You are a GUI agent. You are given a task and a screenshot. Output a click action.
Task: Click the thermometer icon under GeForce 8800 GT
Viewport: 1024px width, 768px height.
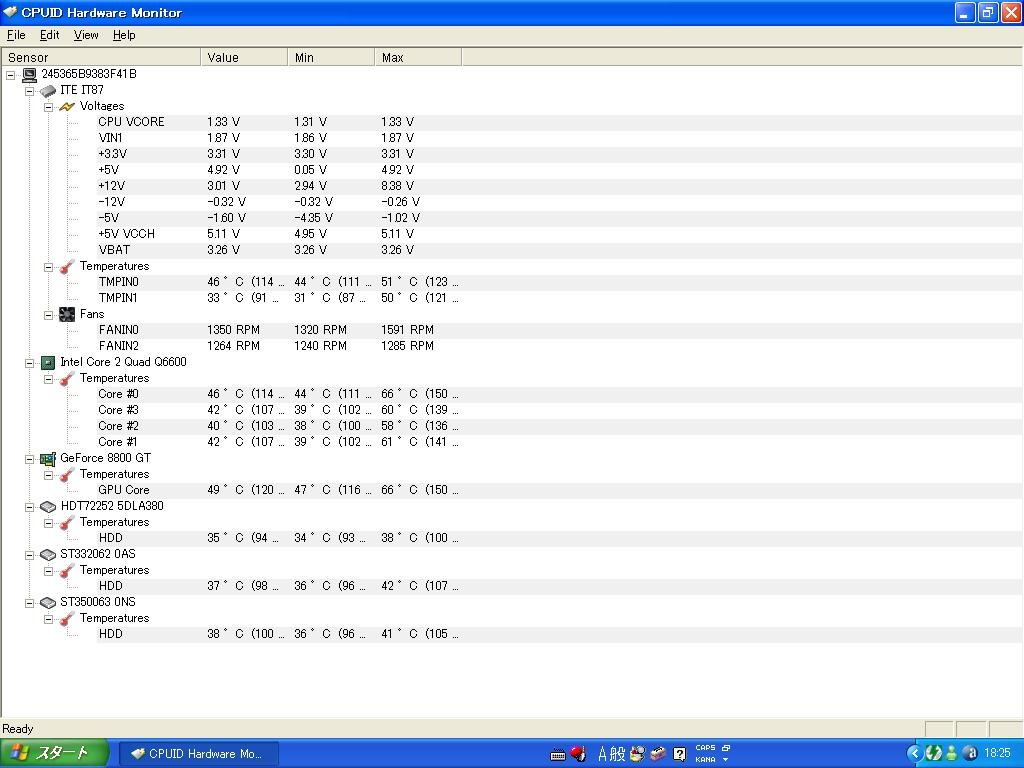tap(67, 475)
